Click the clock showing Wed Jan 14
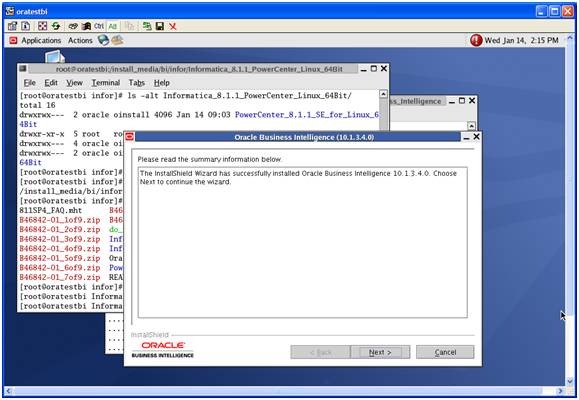Image resolution: width=579 pixels, height=400 pixels. (x=521, y=40)
